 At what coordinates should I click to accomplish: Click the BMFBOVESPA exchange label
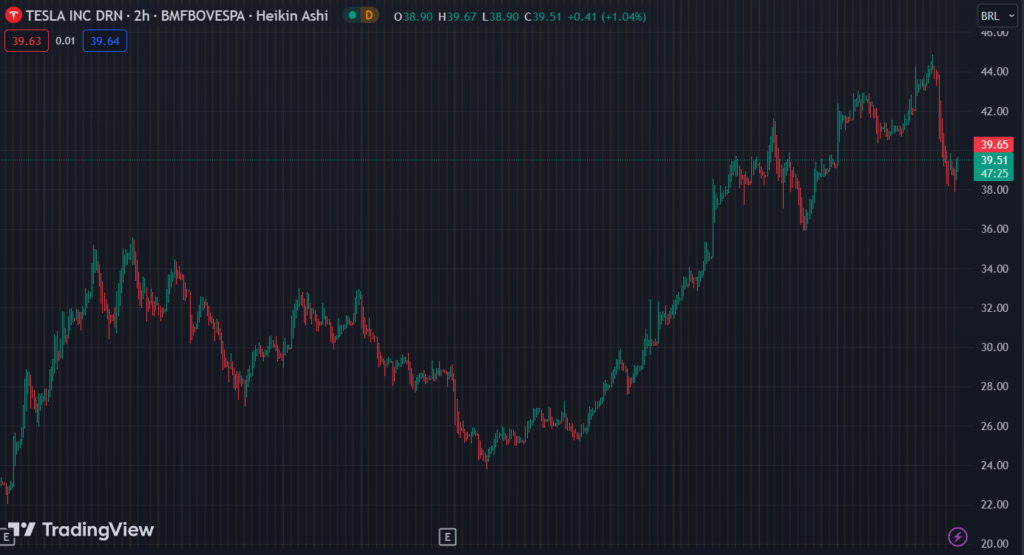pyautogui.click(x=203, y=16)
